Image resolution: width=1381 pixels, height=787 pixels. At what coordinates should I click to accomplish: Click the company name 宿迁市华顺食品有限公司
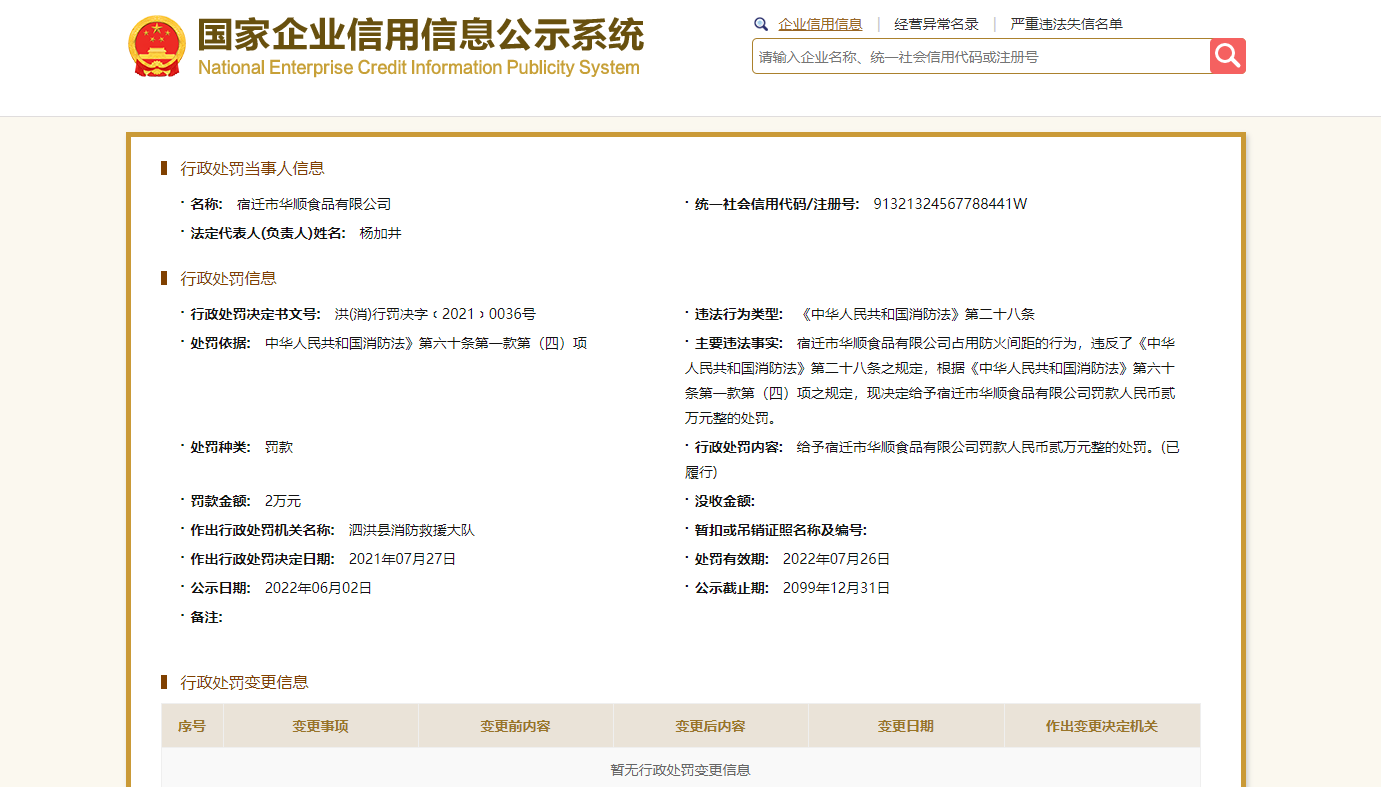click(314, 204)
